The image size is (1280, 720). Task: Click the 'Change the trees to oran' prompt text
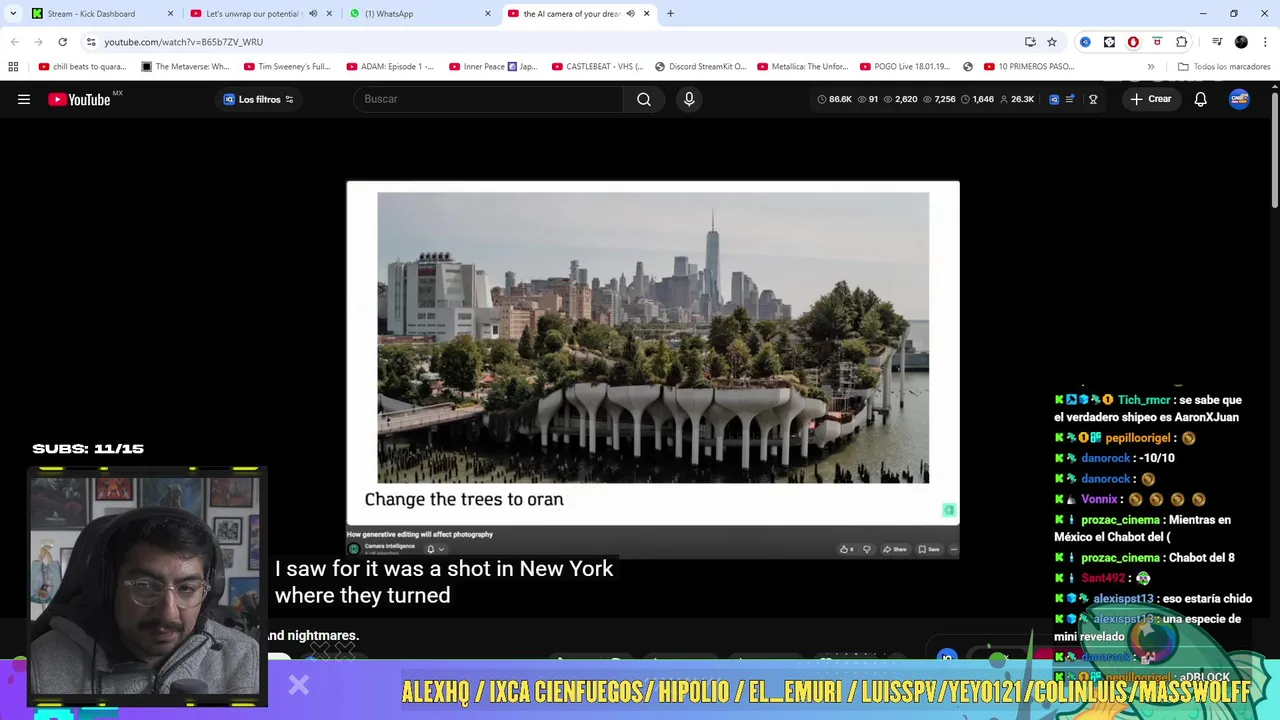(464, 499)
